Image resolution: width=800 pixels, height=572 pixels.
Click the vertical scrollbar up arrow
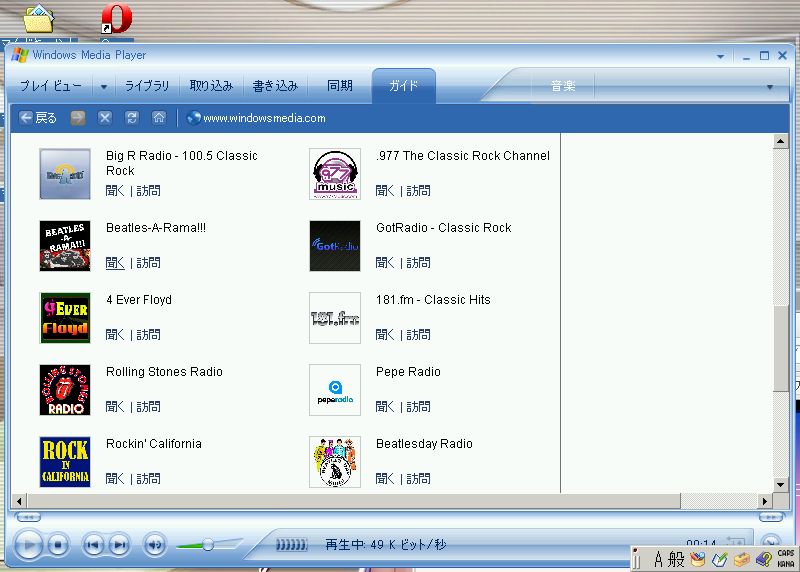tap(780, 141)
